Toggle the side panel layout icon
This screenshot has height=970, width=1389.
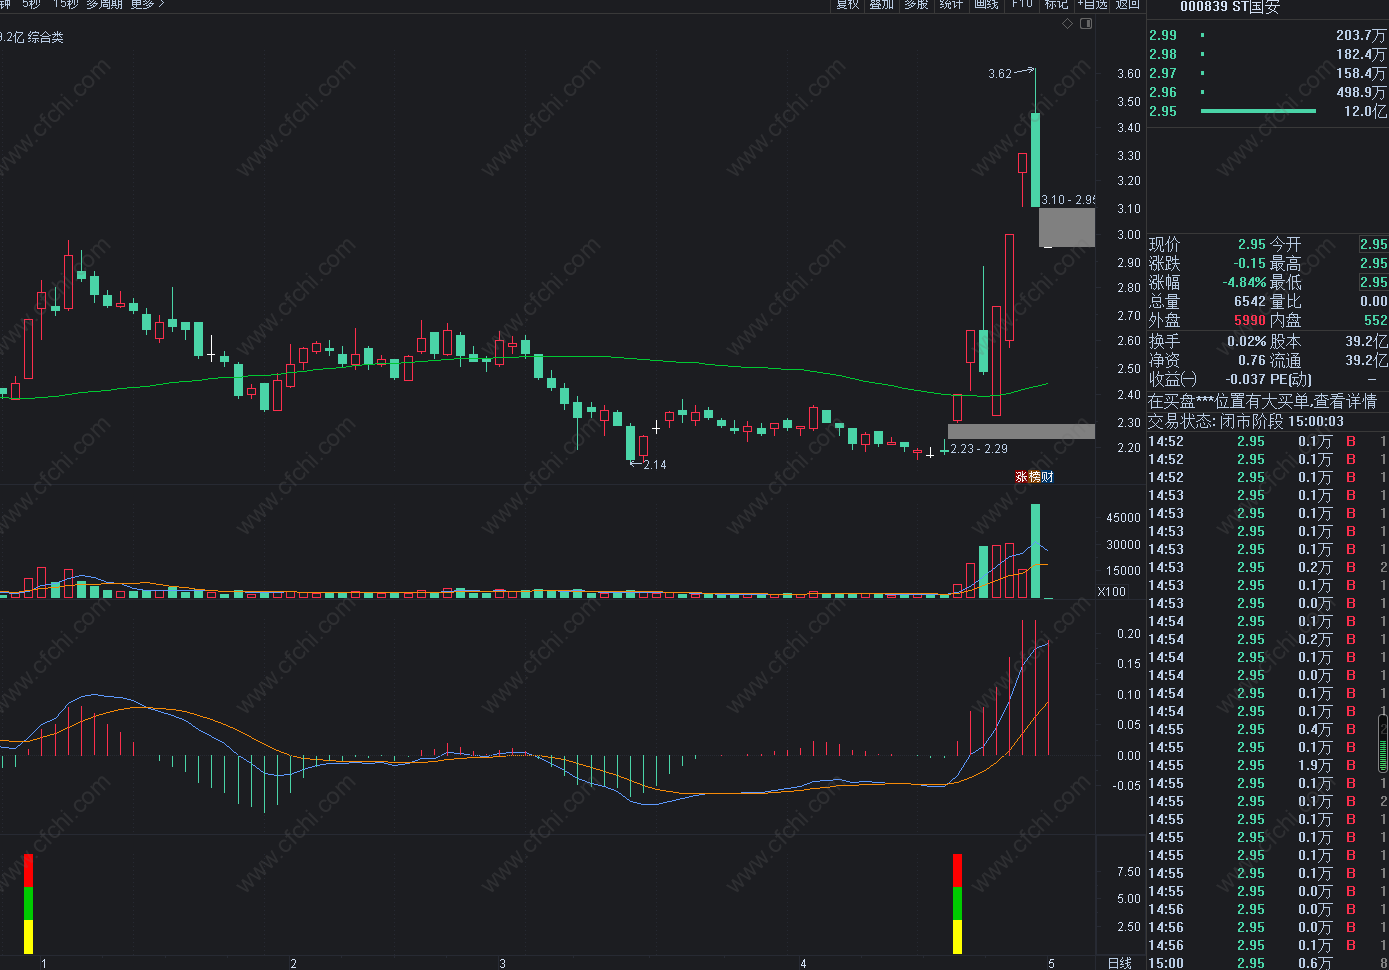[1087, 24]
